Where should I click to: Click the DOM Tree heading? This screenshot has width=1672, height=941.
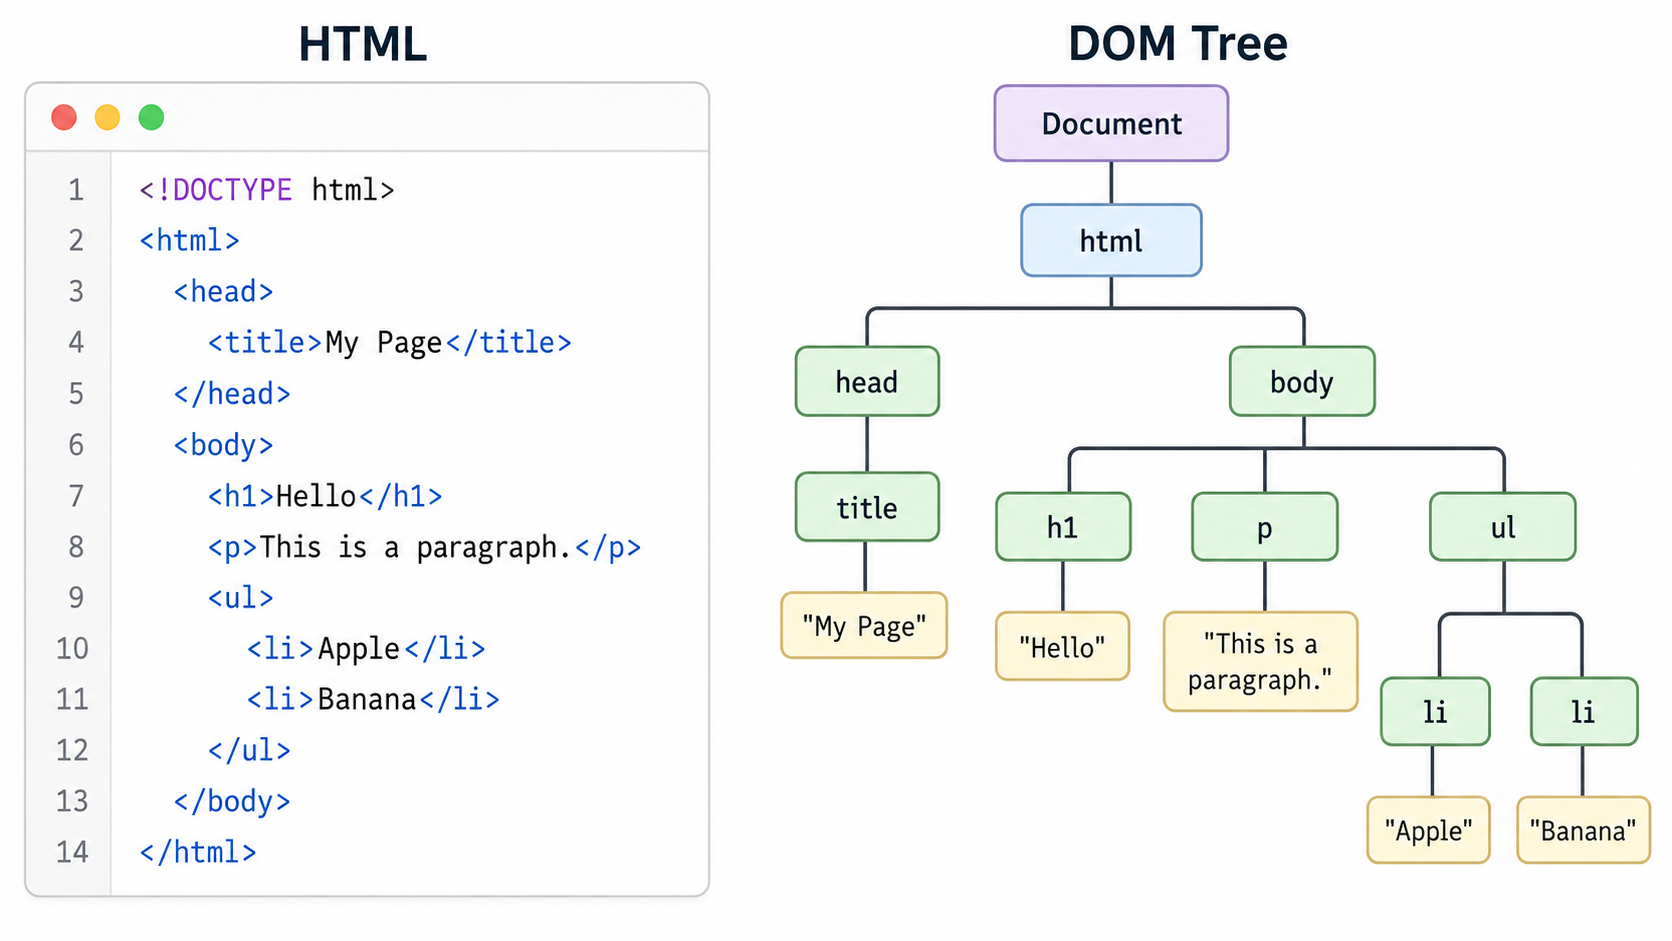pyautogui.click(x=1178, y=44)
